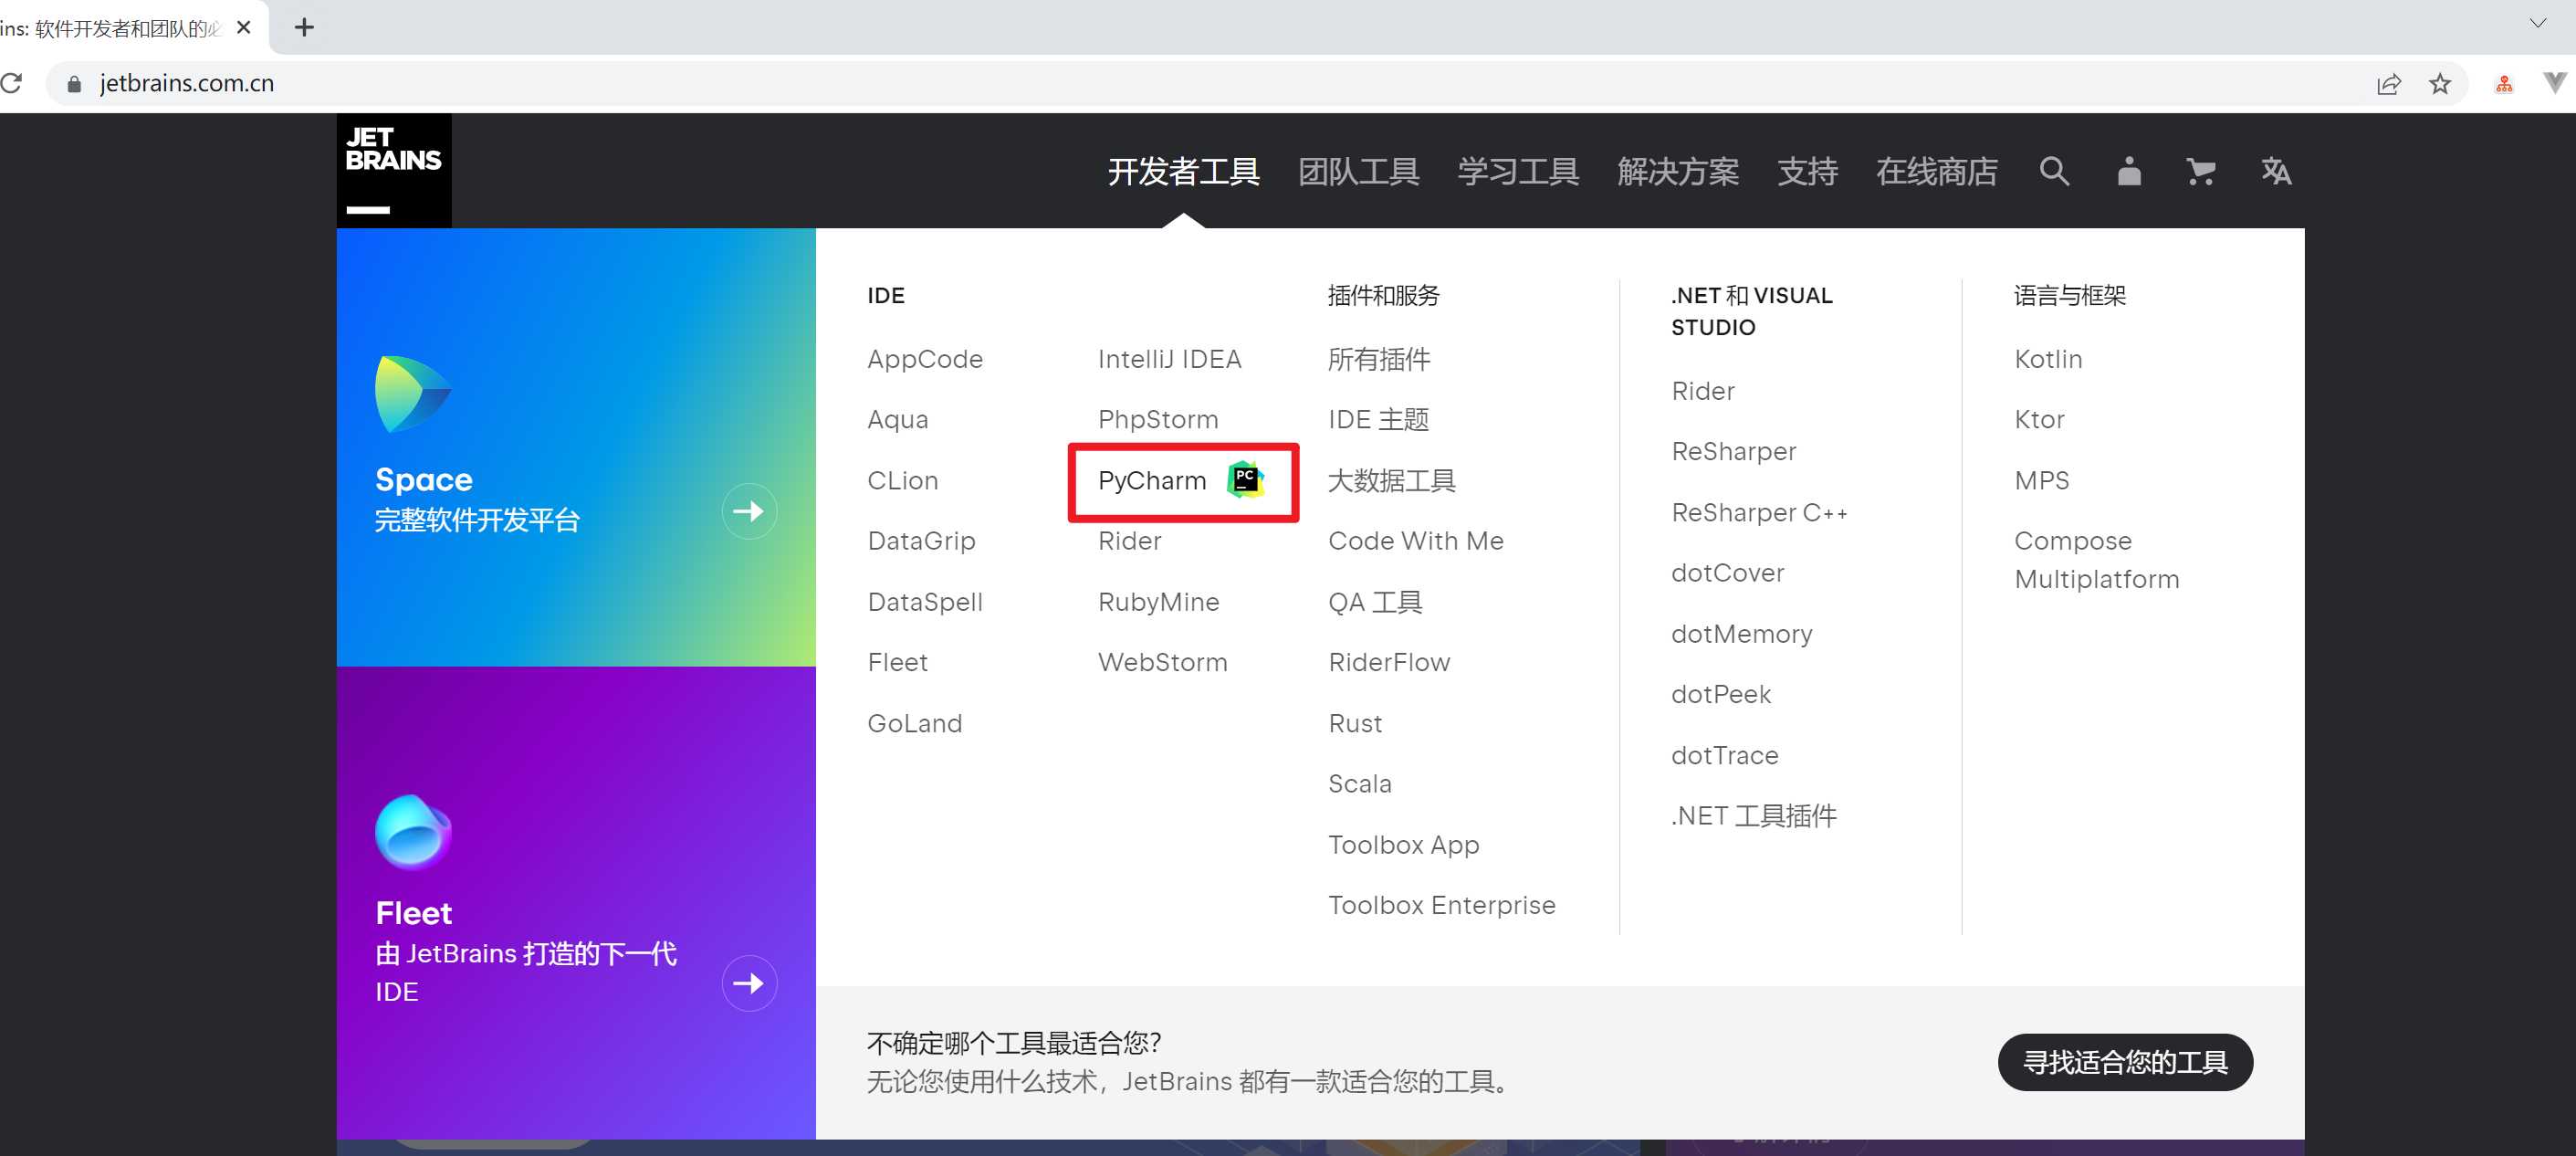The width and height of the screenshot is (2576, 1156).
Task: Click 开发者工具 menu item
Action: click(x=1183, y=171)
